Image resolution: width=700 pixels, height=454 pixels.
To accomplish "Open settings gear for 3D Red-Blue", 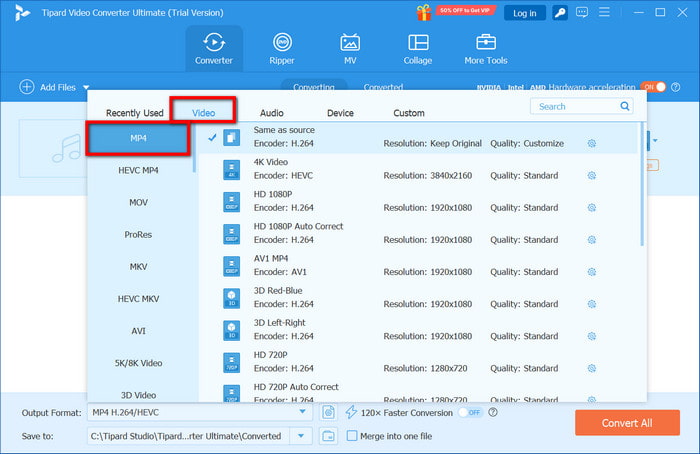I will coord(592,304).
